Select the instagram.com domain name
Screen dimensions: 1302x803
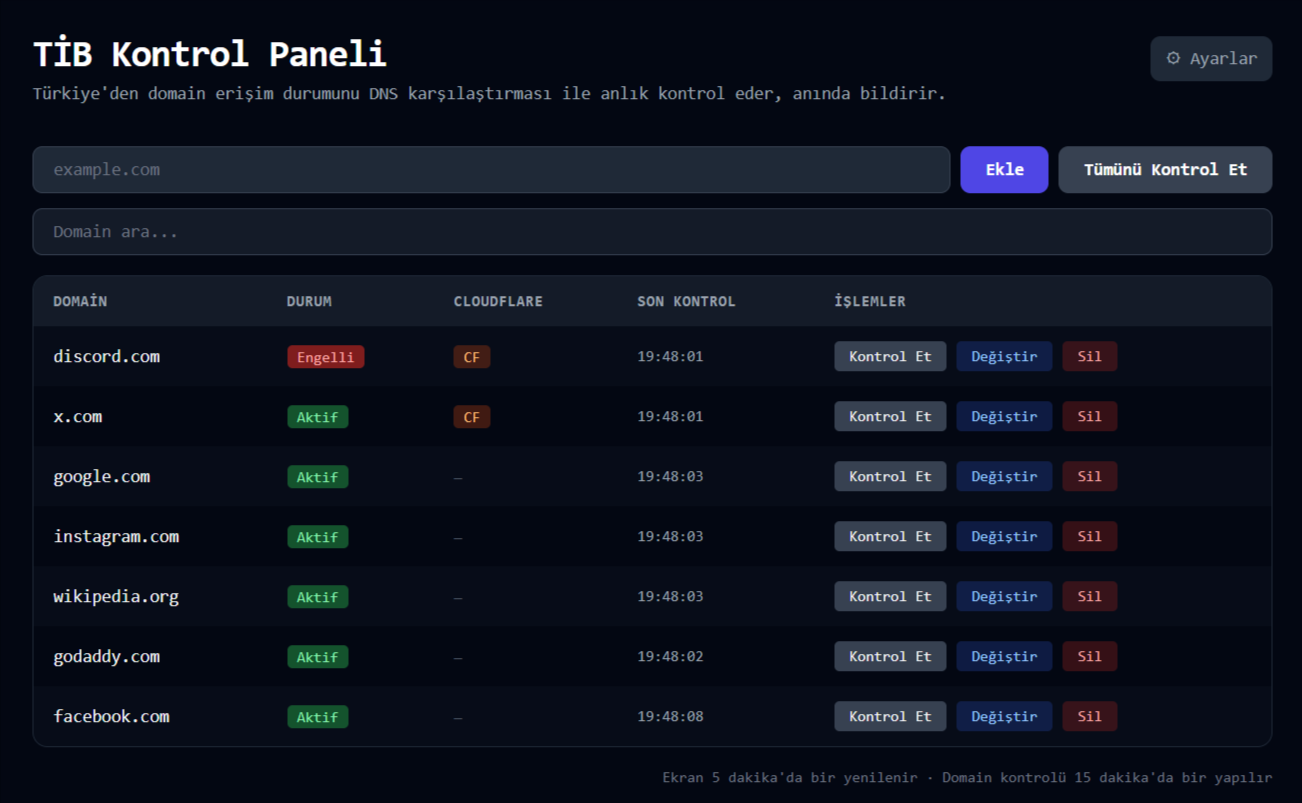pyautogui.click(x=116, y=537)
